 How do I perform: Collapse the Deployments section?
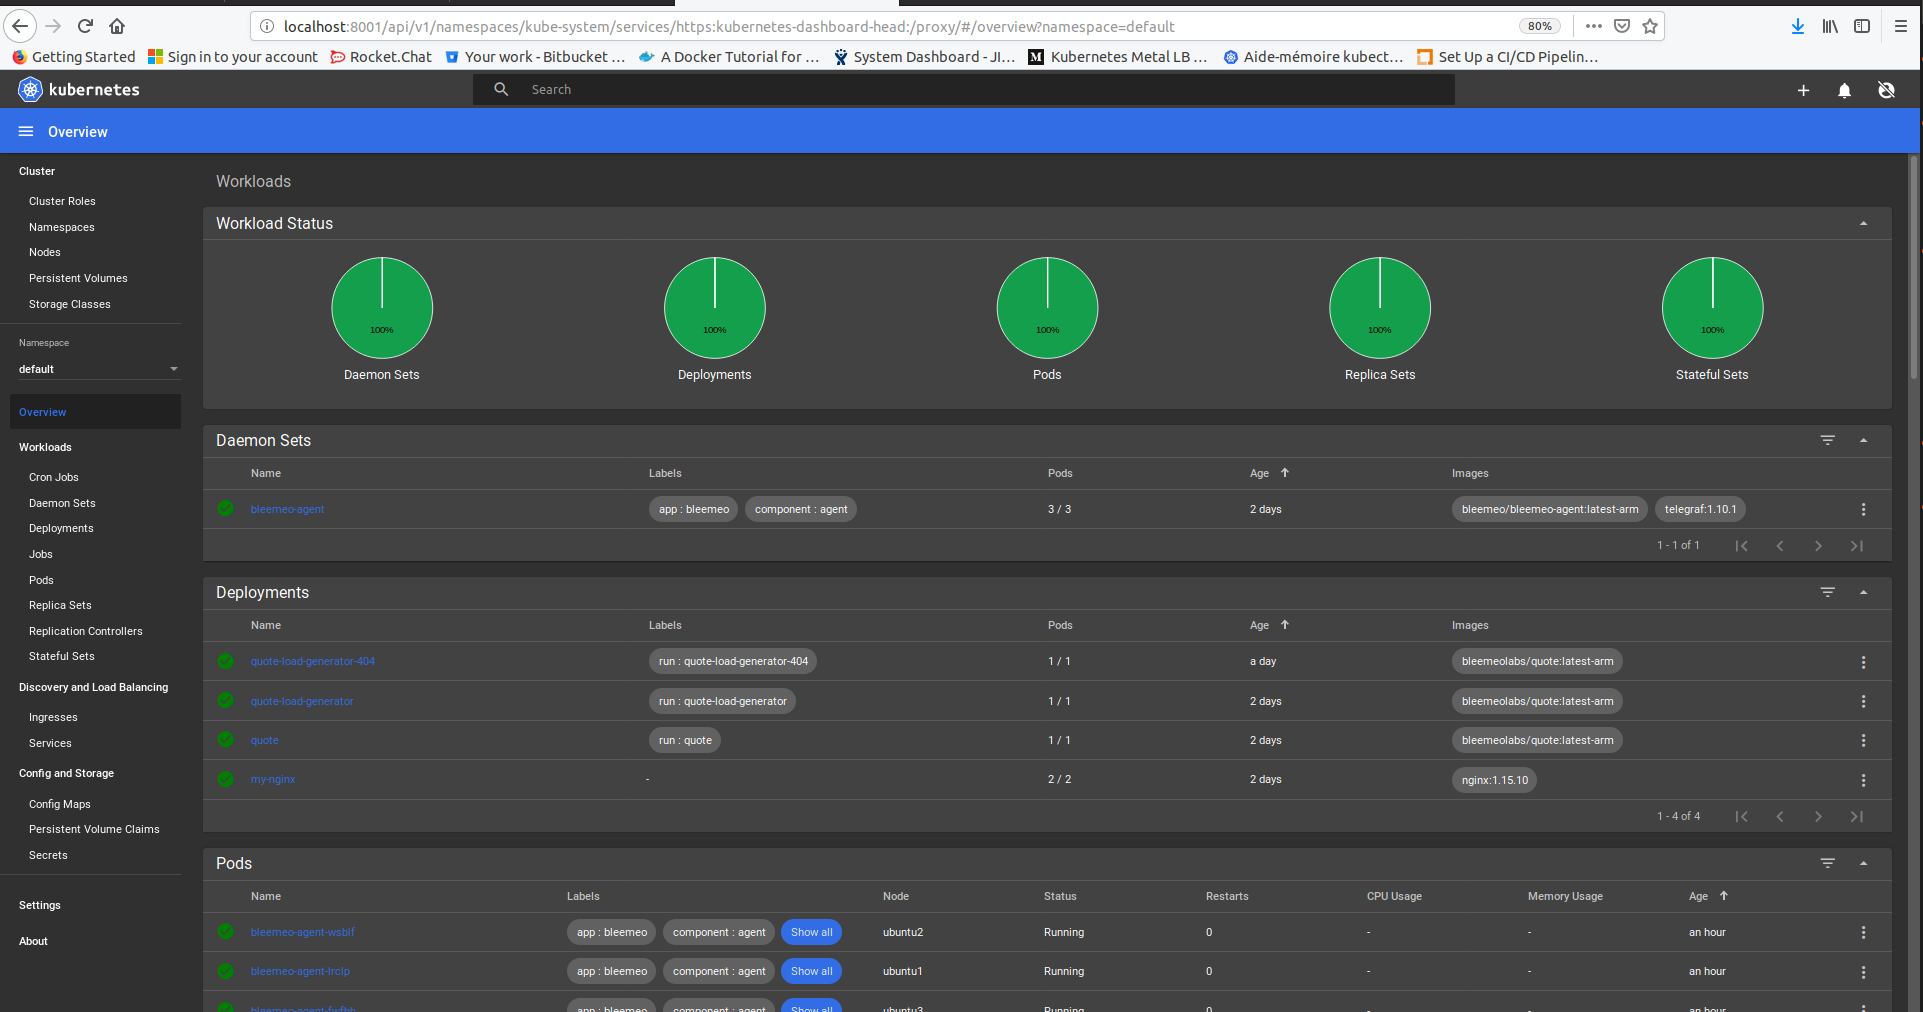1863,592
